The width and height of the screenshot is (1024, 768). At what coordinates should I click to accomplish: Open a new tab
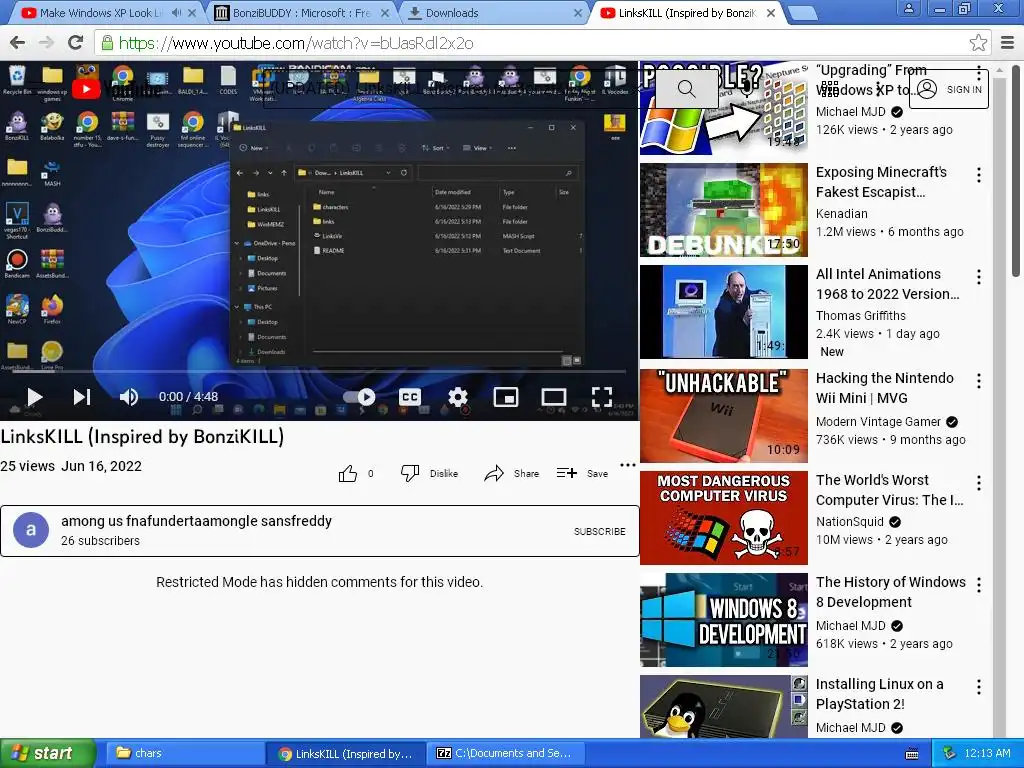[x=803, y=12]
